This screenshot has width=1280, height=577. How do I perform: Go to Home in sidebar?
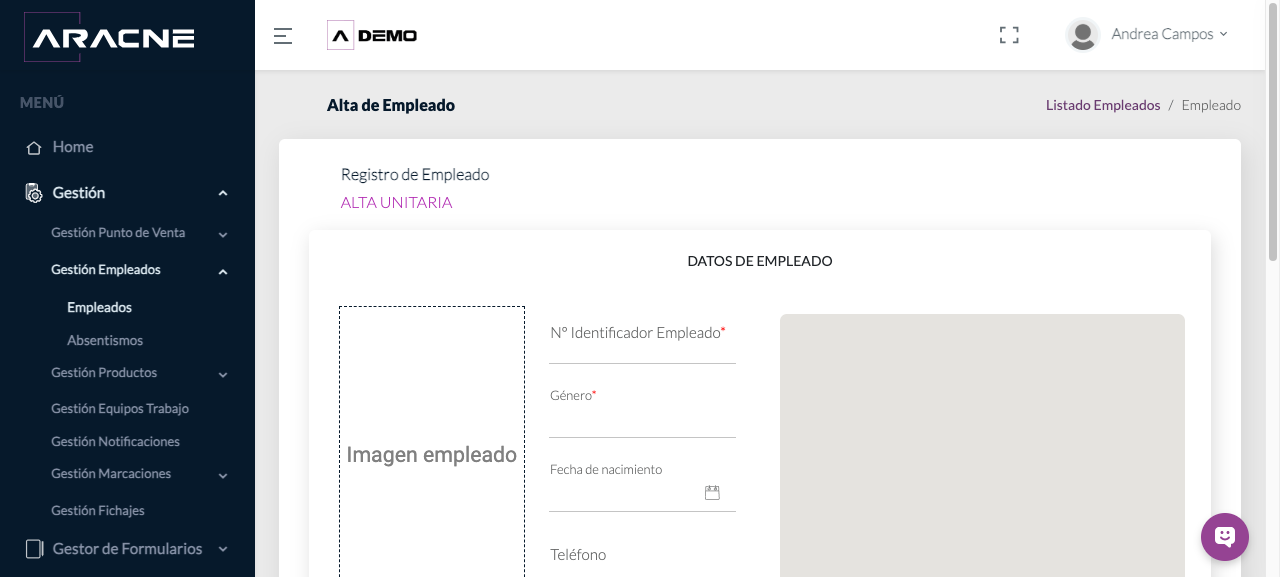(x=73, y=147)
